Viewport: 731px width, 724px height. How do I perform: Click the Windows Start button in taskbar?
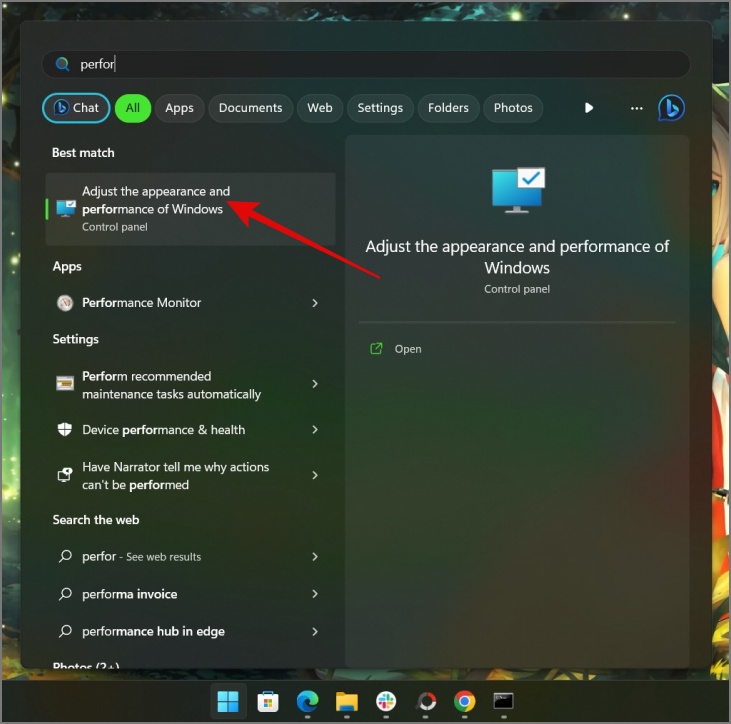[228, 702]
